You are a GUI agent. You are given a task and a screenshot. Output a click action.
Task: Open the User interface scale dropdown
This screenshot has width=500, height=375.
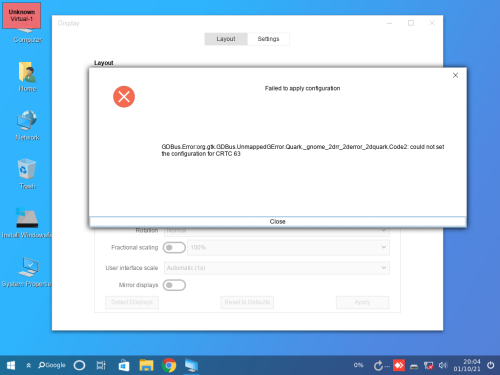point(277,268)
